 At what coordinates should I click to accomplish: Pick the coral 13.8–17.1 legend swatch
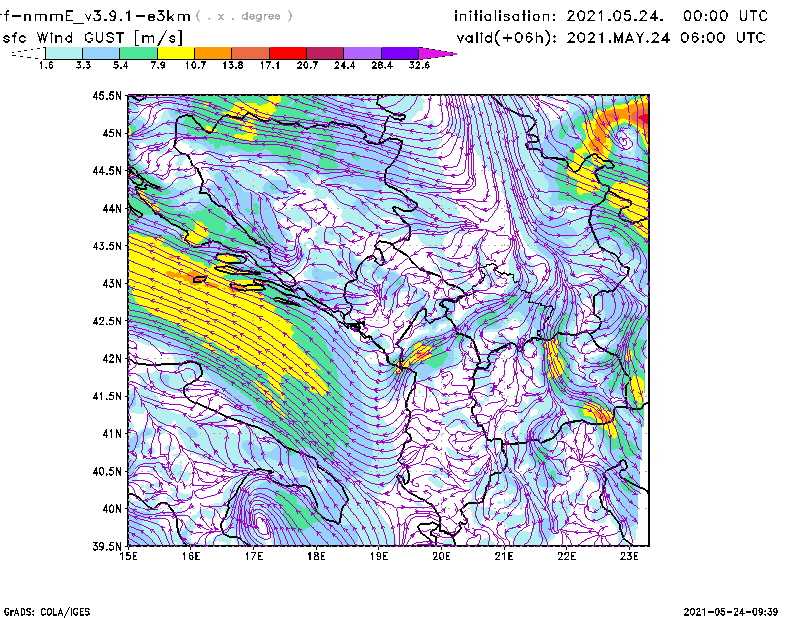coord(251,53)
